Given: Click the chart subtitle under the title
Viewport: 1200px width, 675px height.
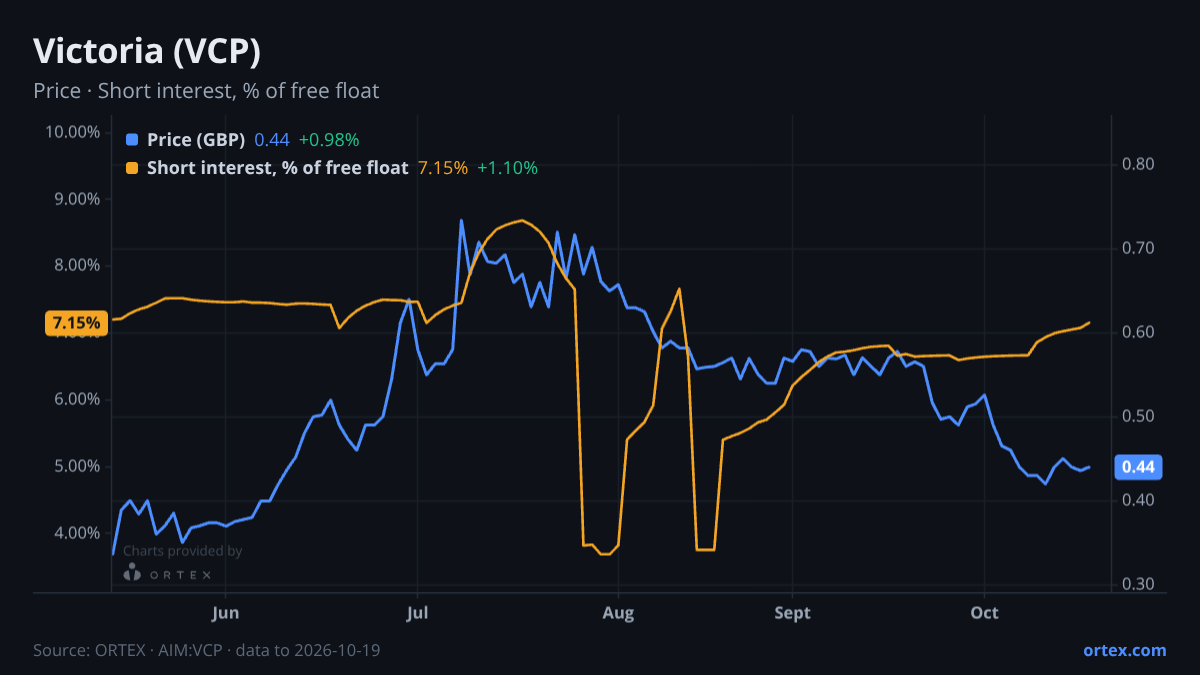Looking at the screenshot, I should point(206,91).
